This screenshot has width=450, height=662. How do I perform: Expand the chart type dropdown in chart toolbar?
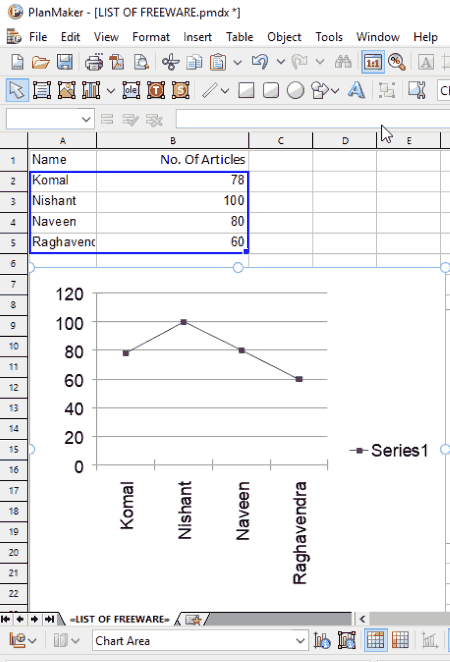click(32, 641)
